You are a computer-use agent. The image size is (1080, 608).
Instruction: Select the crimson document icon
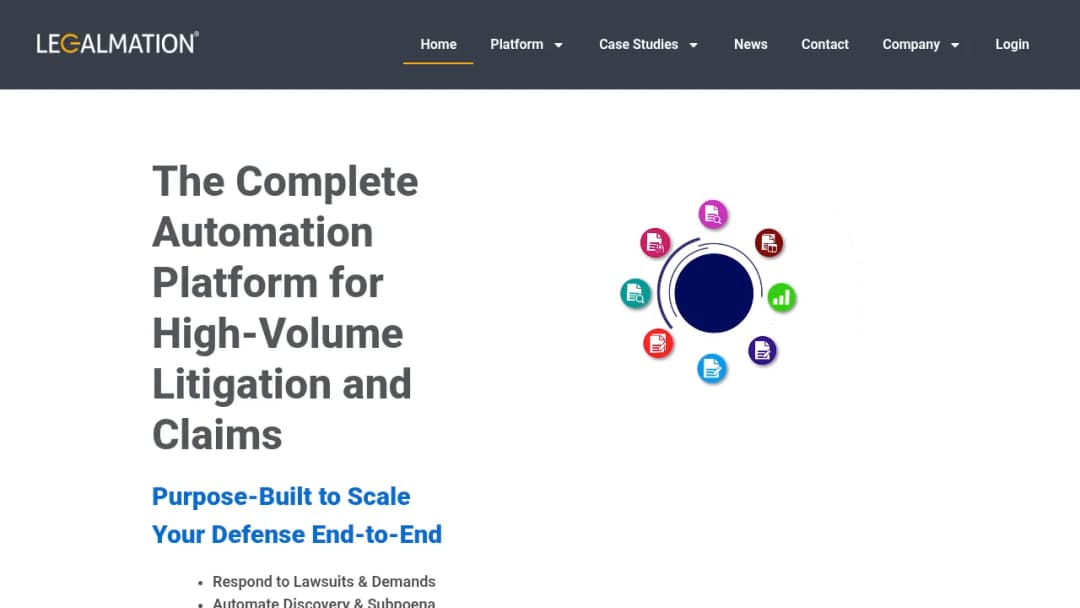tap(655, 242)
